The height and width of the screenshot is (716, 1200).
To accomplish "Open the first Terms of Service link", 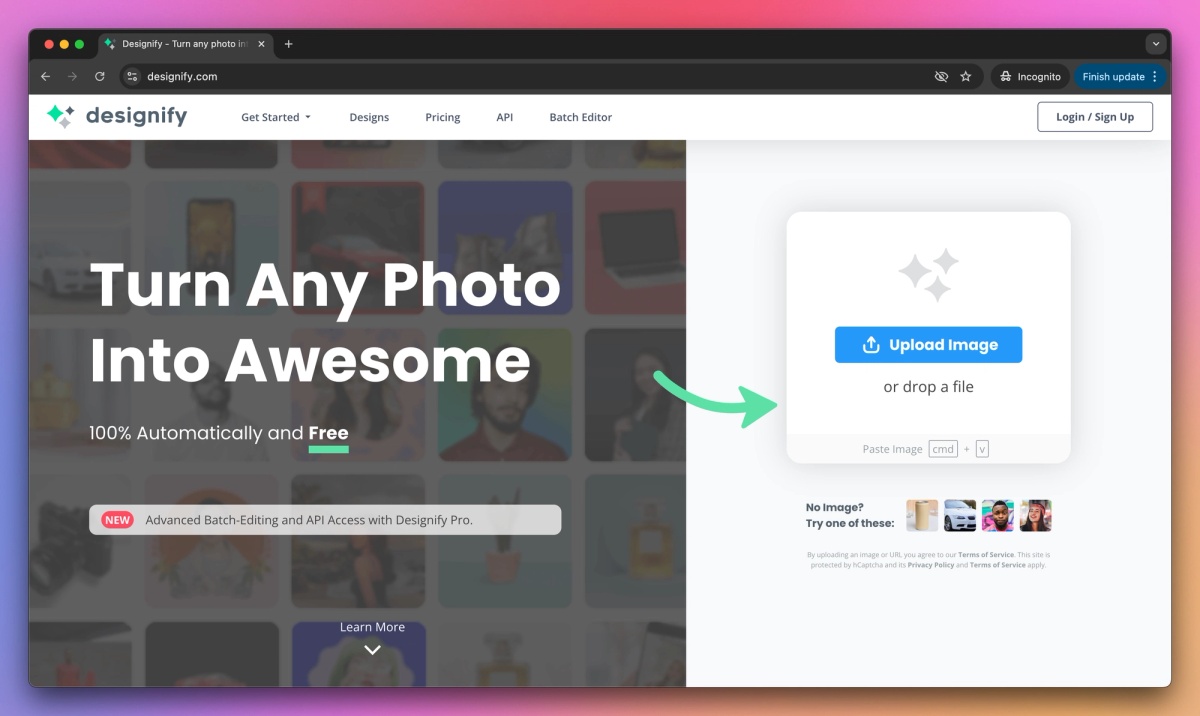I will (987, 554).
